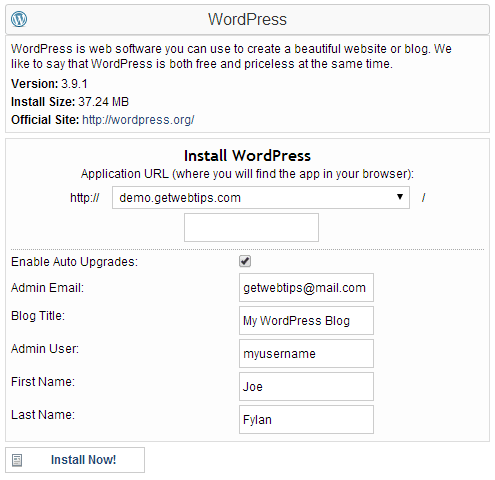Click the Install Now! button
Screen dimensions: 495x480
click(x=75, y=460)
